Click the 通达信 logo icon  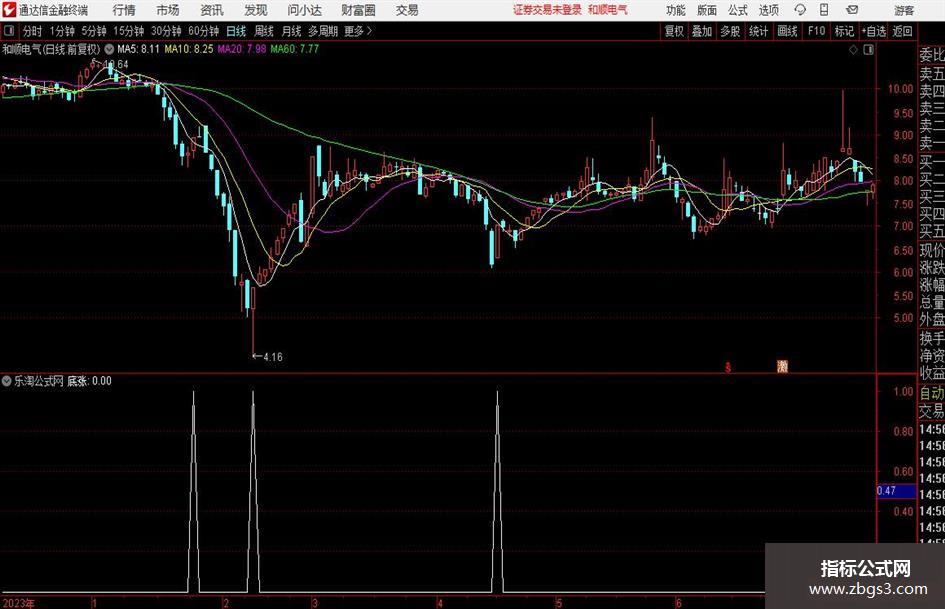point(8,10)
